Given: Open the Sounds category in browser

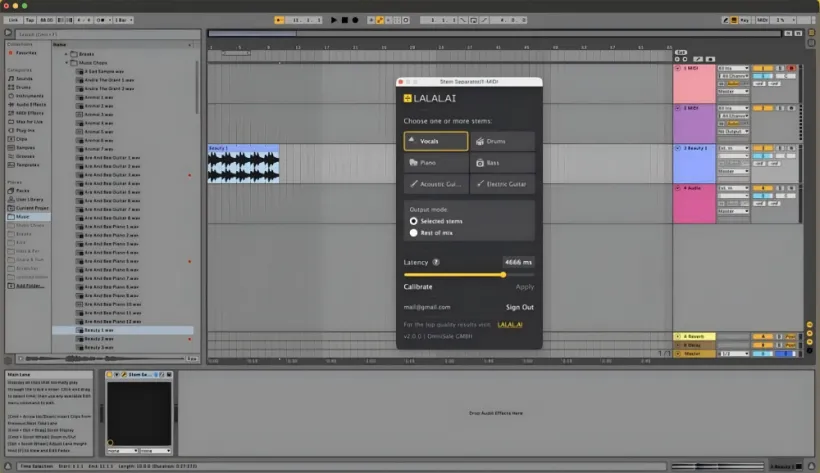Looking at the screenshot, I should (24, 78).
